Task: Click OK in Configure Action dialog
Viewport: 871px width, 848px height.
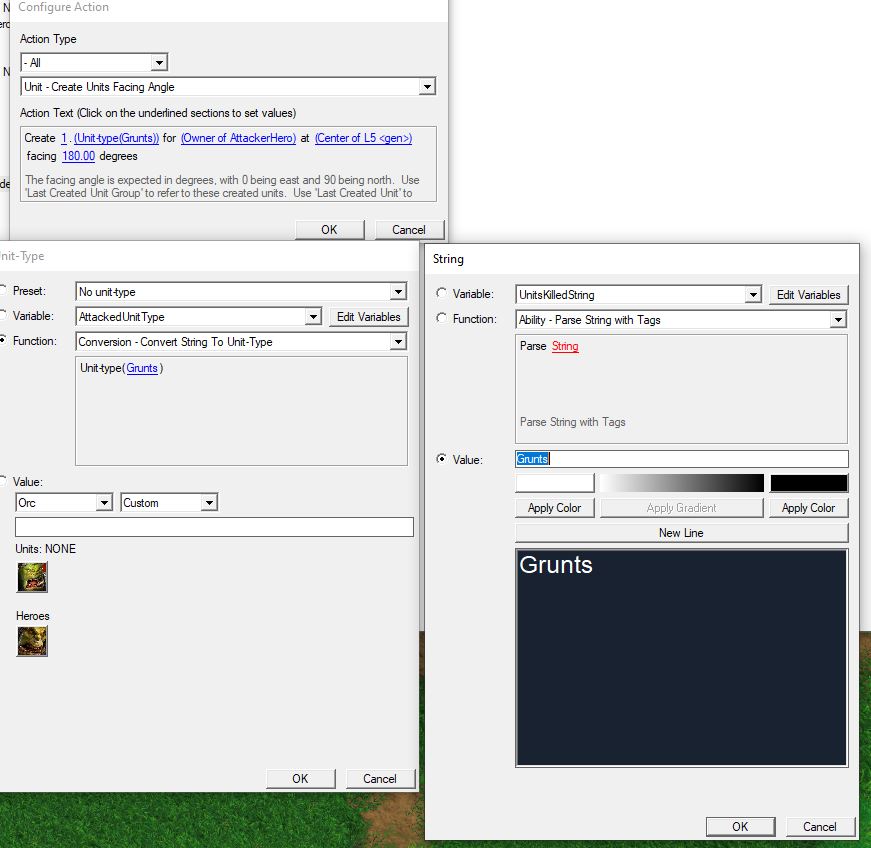Action: tap(329, 229)
